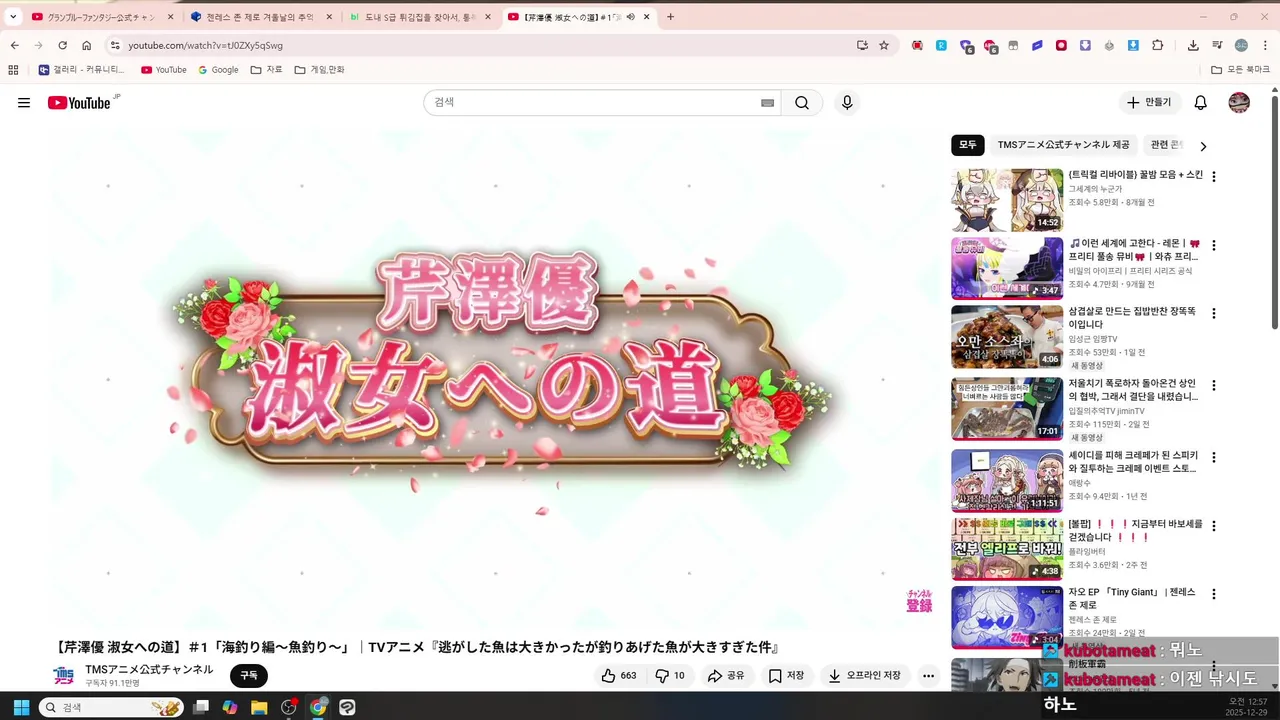Dislike the video with thumbs-down button
The image size is (1280, 720).
[670, 676]
